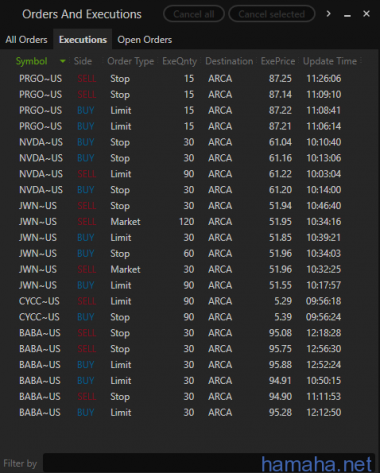Select the CYCC buy stop at 5.39
380x473 pixels.
188,317
